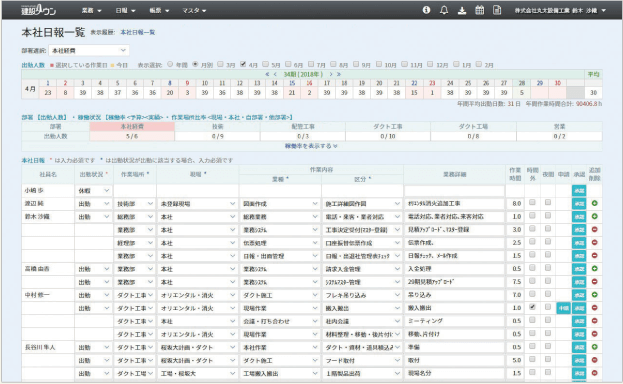Untick the 4月 month checkbox
The height and width of the screenshot is (384, 623).
[243, 64]
